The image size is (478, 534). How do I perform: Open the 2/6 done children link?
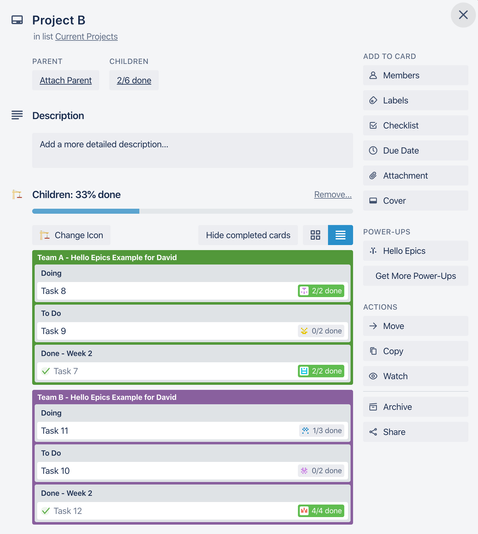click(134, 80)
